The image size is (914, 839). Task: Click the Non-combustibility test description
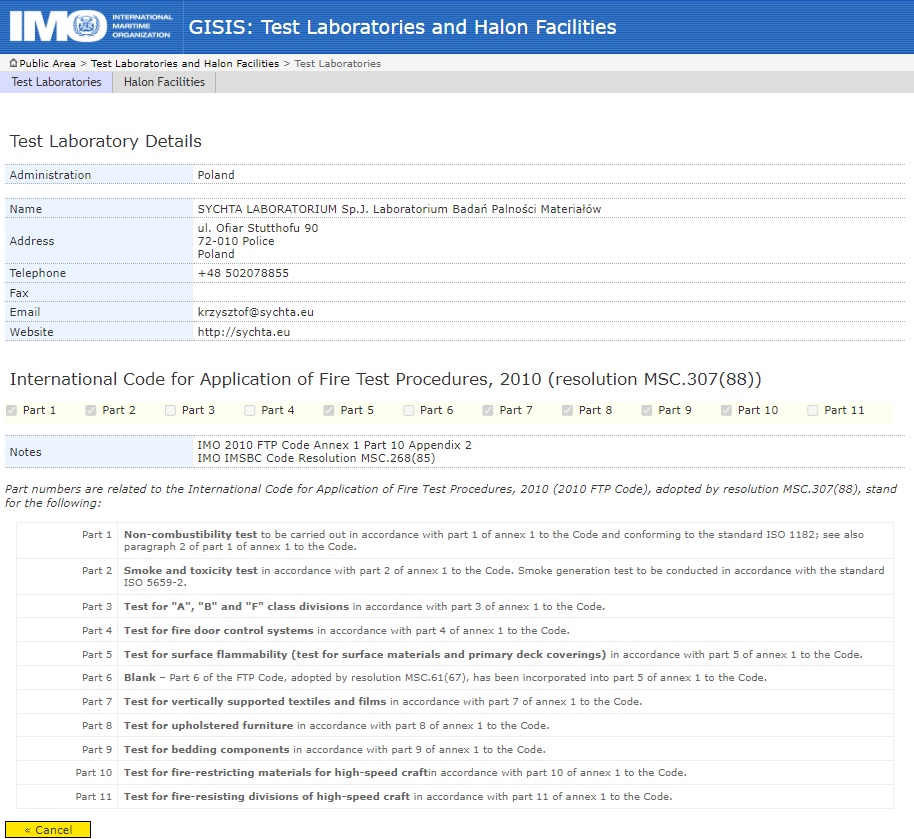click(x=494, y=540)
